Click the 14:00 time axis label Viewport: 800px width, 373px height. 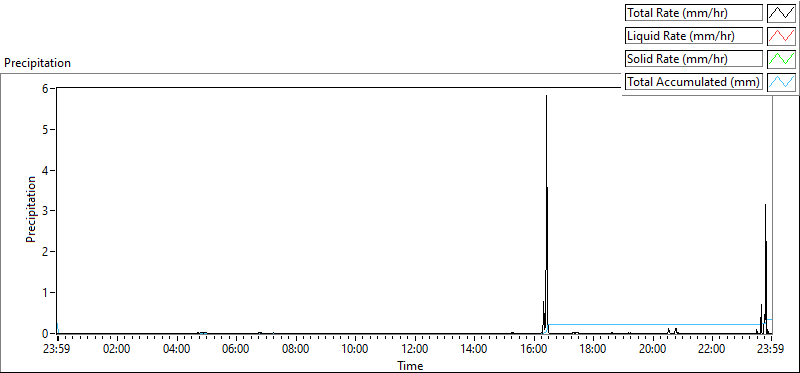(x=474, y=350)
